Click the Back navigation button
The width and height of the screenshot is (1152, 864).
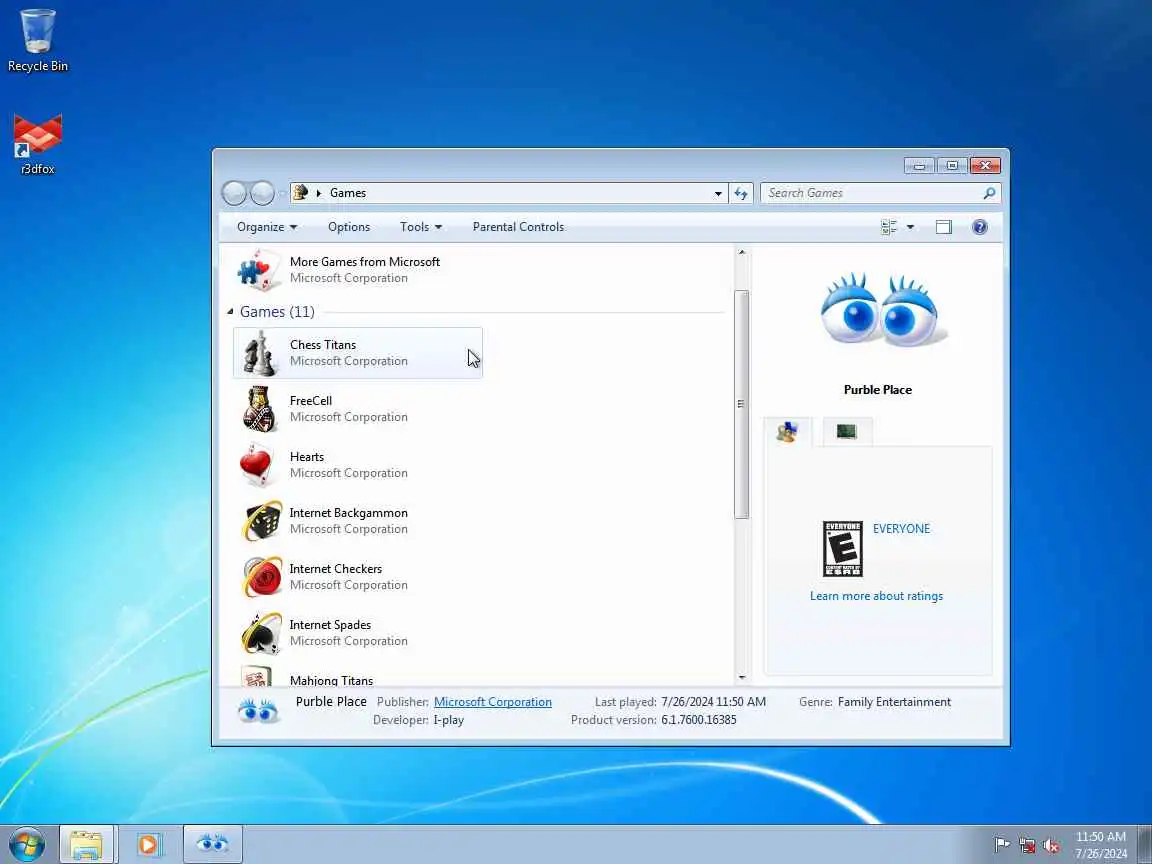(x=234, y=193)
